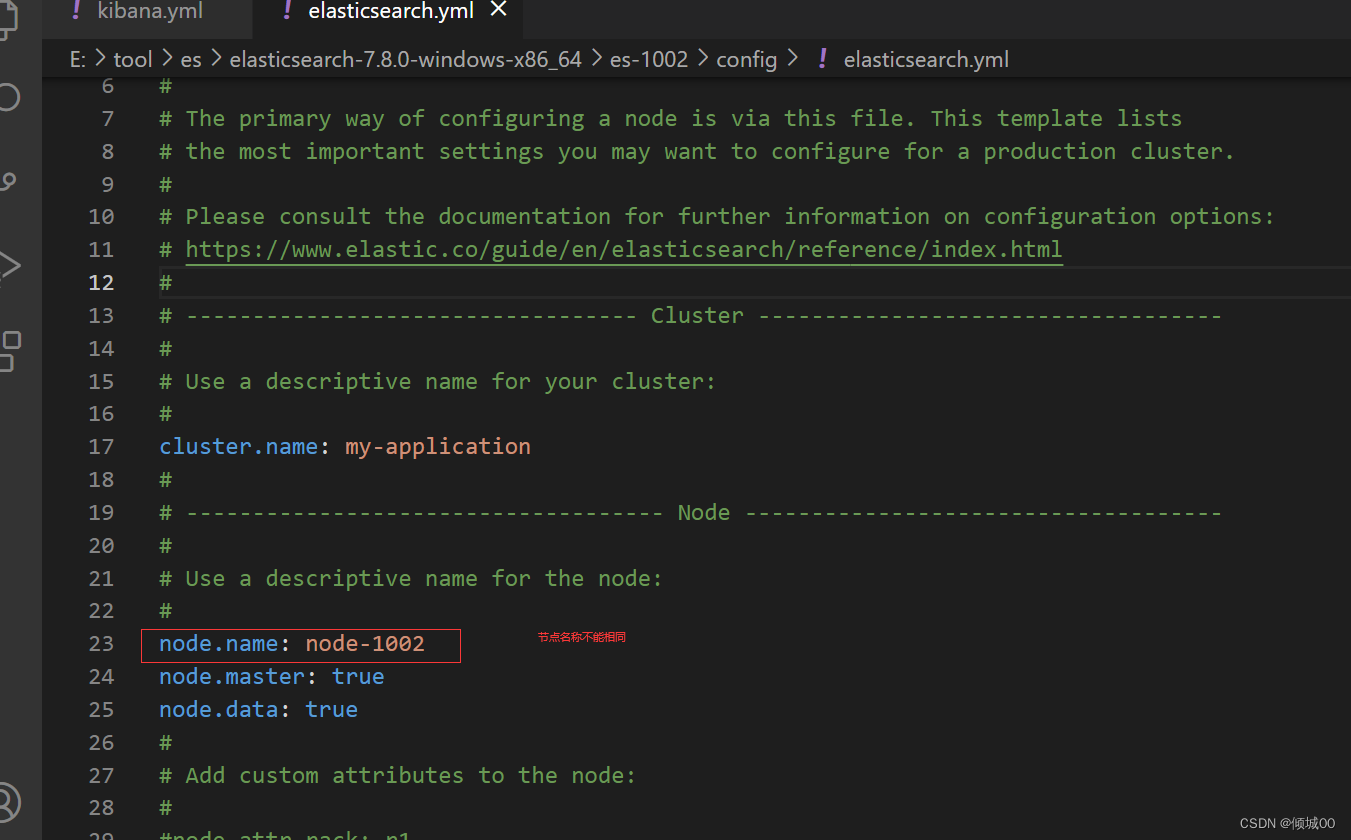Click the node.name key
The image size is (1351, 840).
pyautogui.click(x=219, y=643)
